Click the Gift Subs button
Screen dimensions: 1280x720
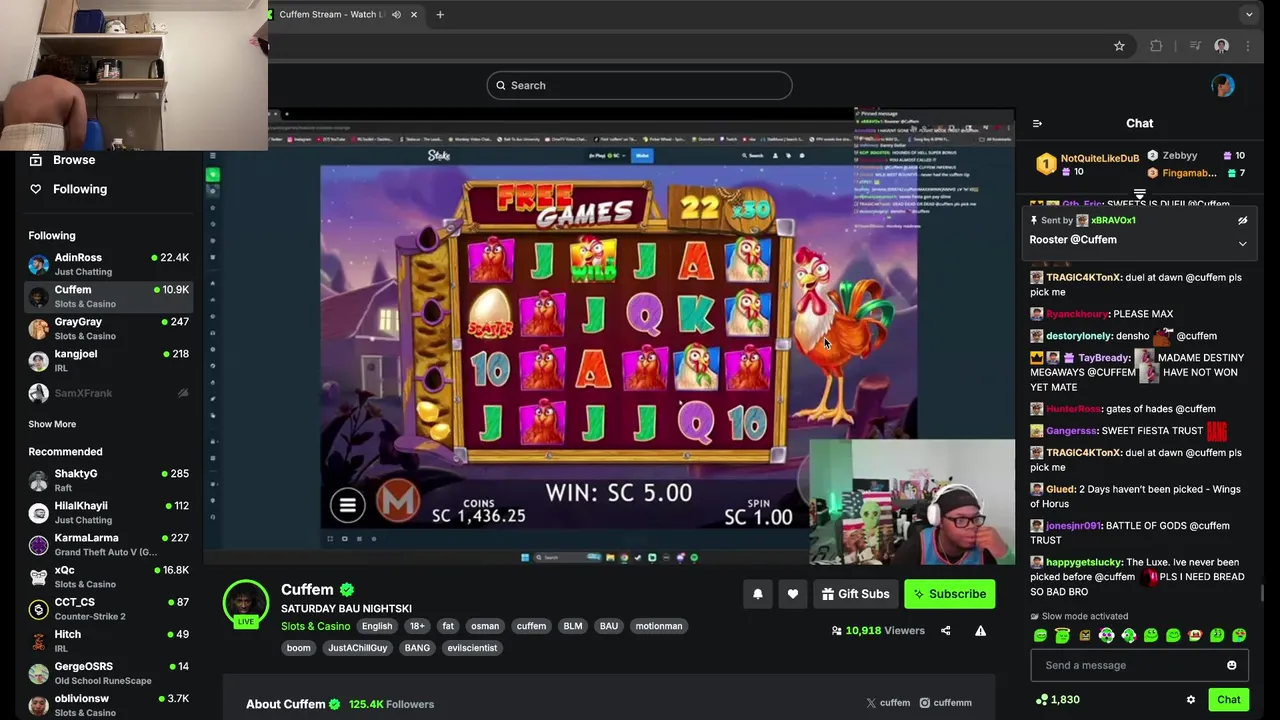pos(855,594)
